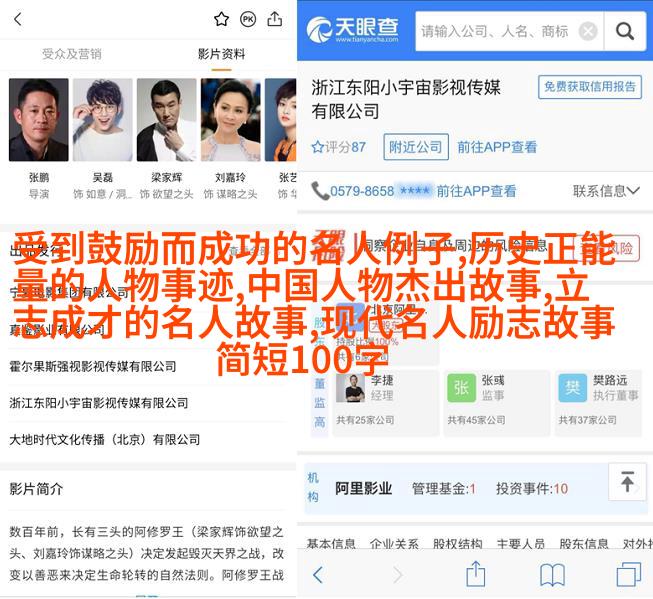The width and height of the screenshot is (653, 599).
Task: Clear the search field with X icon
Action: click(x=588, y=31)
